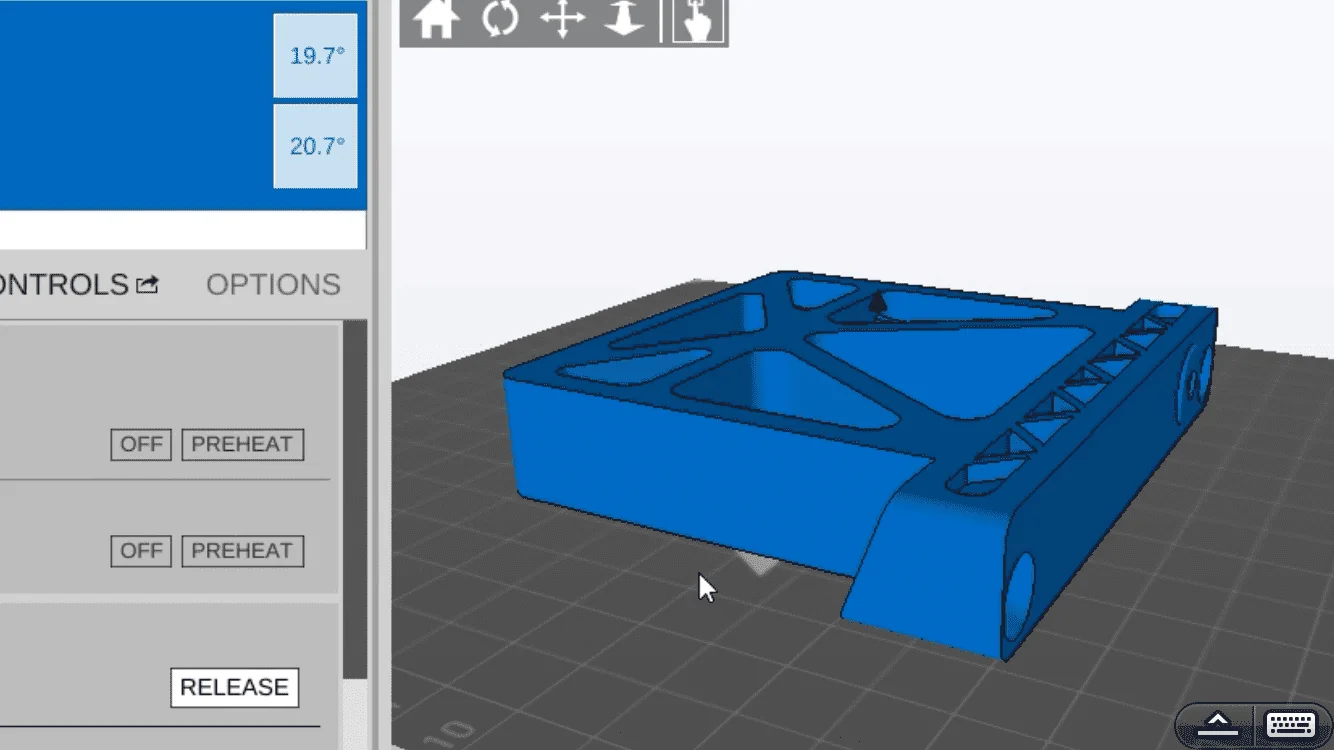The image size is (1334, 750).
Task: Pop out the Controls panel icon
Action: coord(147,285)
